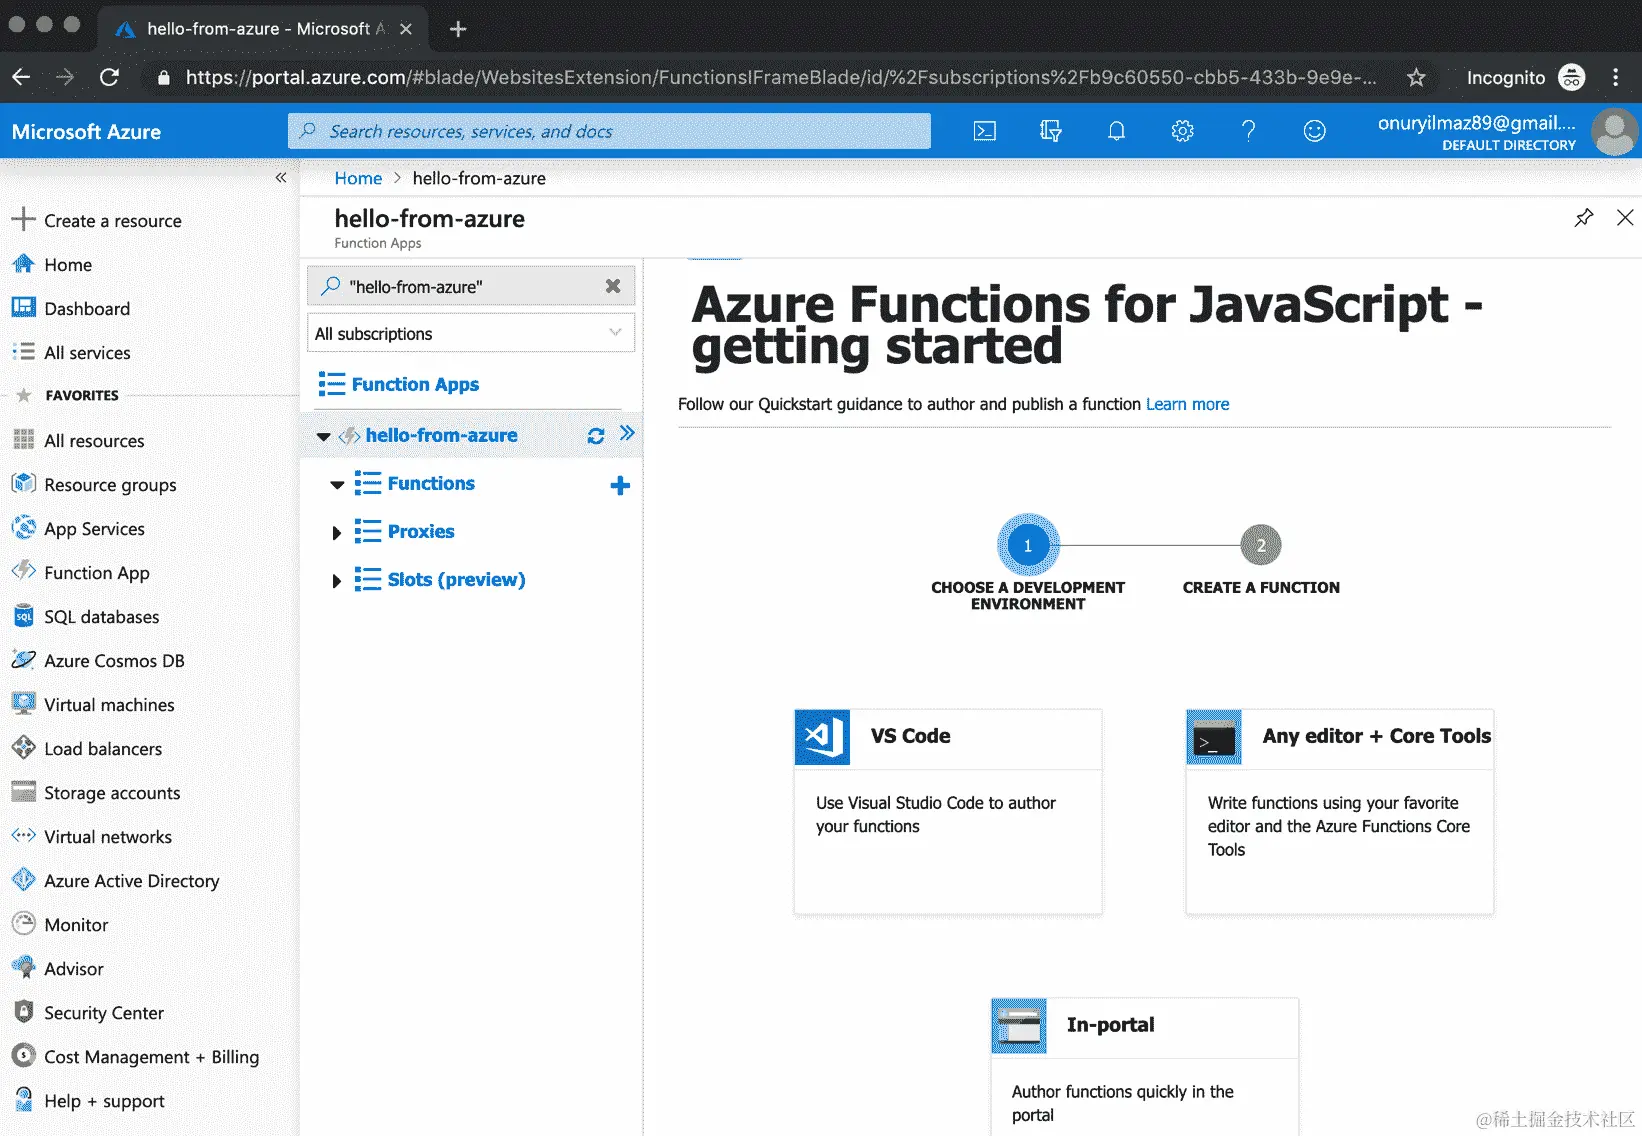
Task: Pin the hello-from-azure blade
Action: (x=1584, y=218)
